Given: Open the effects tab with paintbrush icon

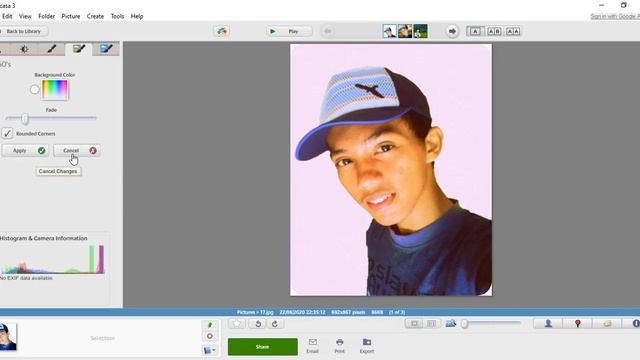Looking at the screenshot, I should [51, 49].
